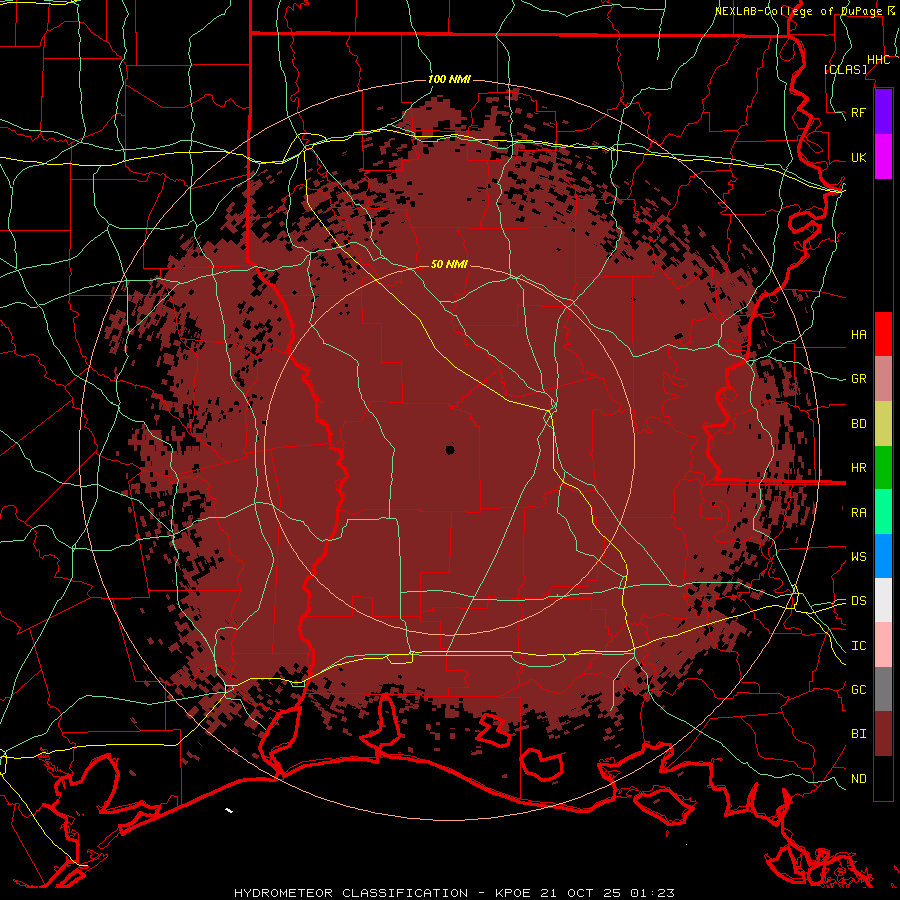
Task: Pick the brown BI legend swatch
Action: [x=883, y=734]
